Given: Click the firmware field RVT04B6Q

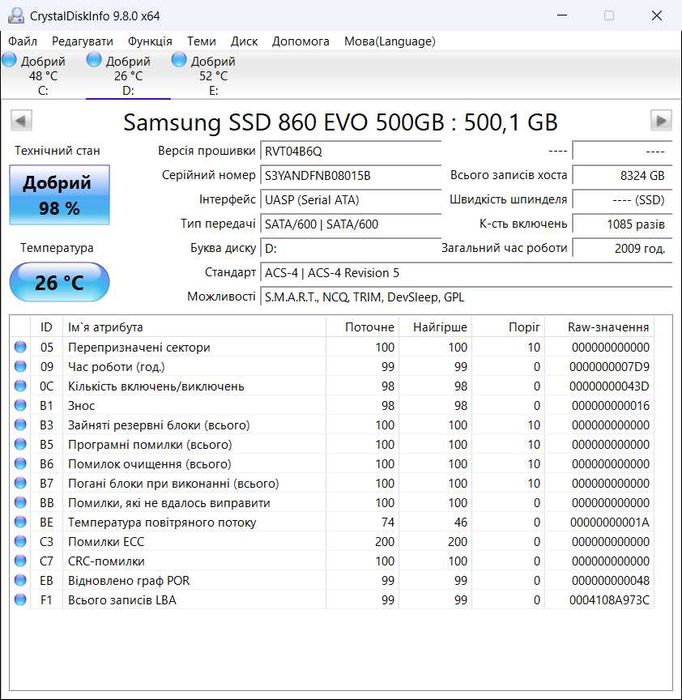Looking at the screenshot, I should pos(351,151).
